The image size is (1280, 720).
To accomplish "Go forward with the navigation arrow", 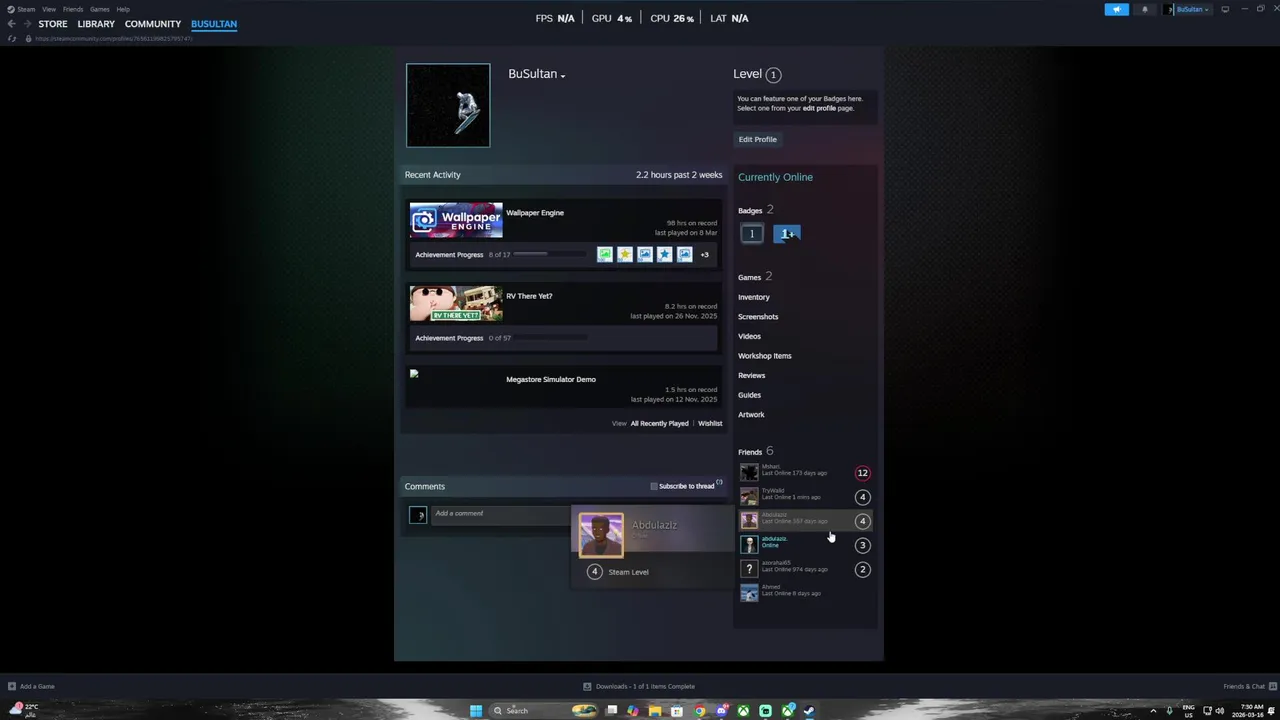I will pyautogui.click(x=27, y=24).
